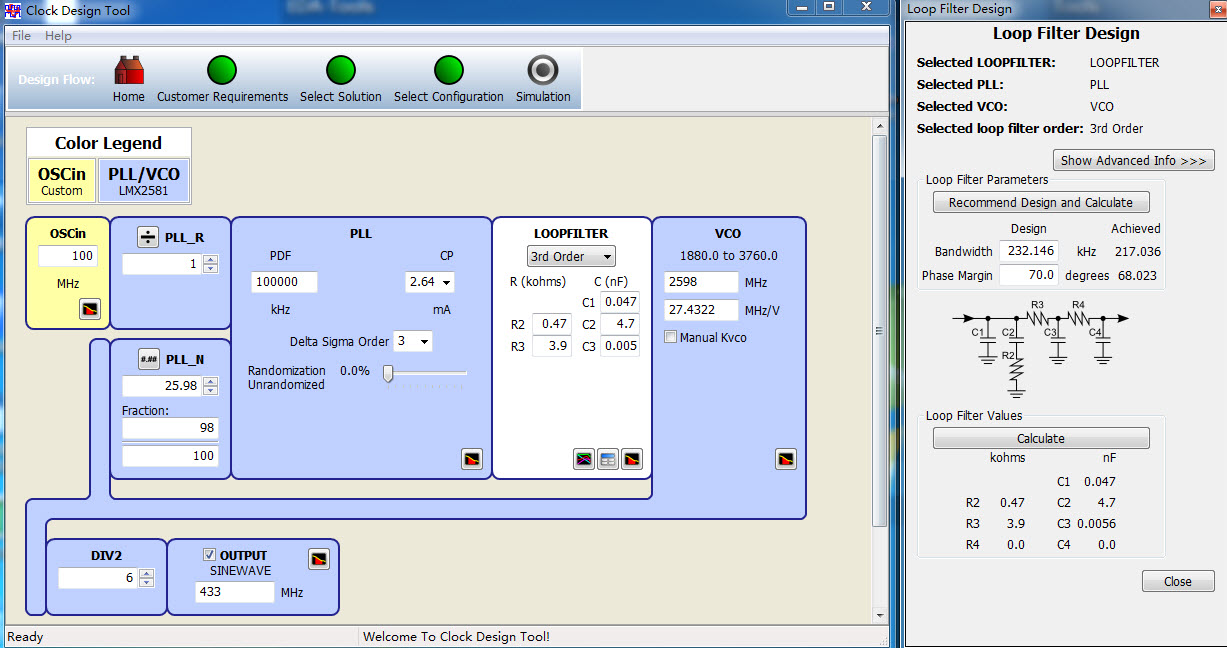The height and width of the screenshot is (648, 1227).
Task: Click the Clock Design Tool title icon
Action: 13,11
